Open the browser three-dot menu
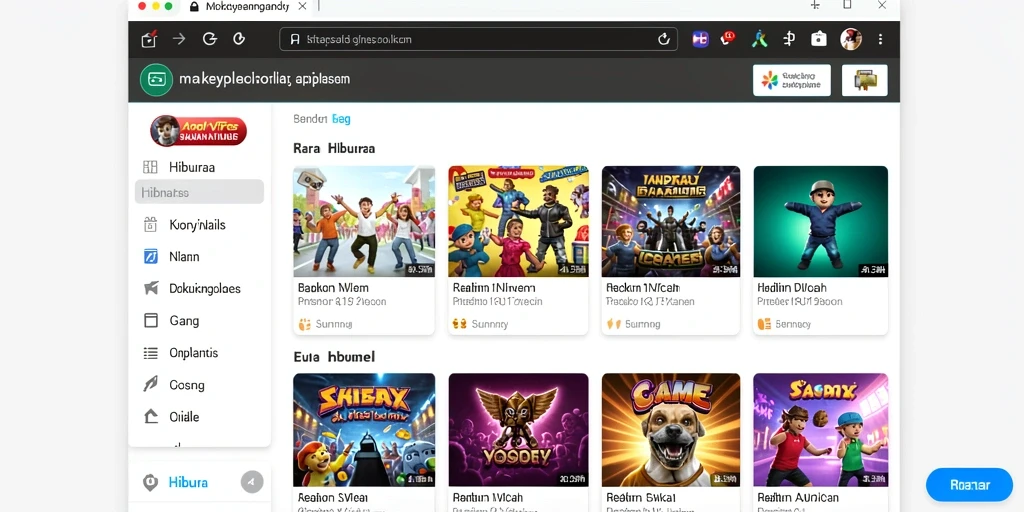 880,39
